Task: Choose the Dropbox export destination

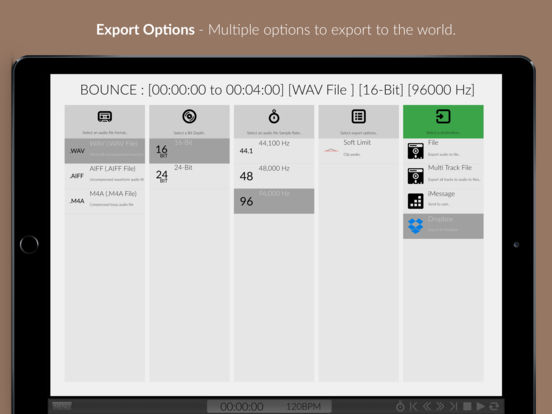Action: coord(443,226)
